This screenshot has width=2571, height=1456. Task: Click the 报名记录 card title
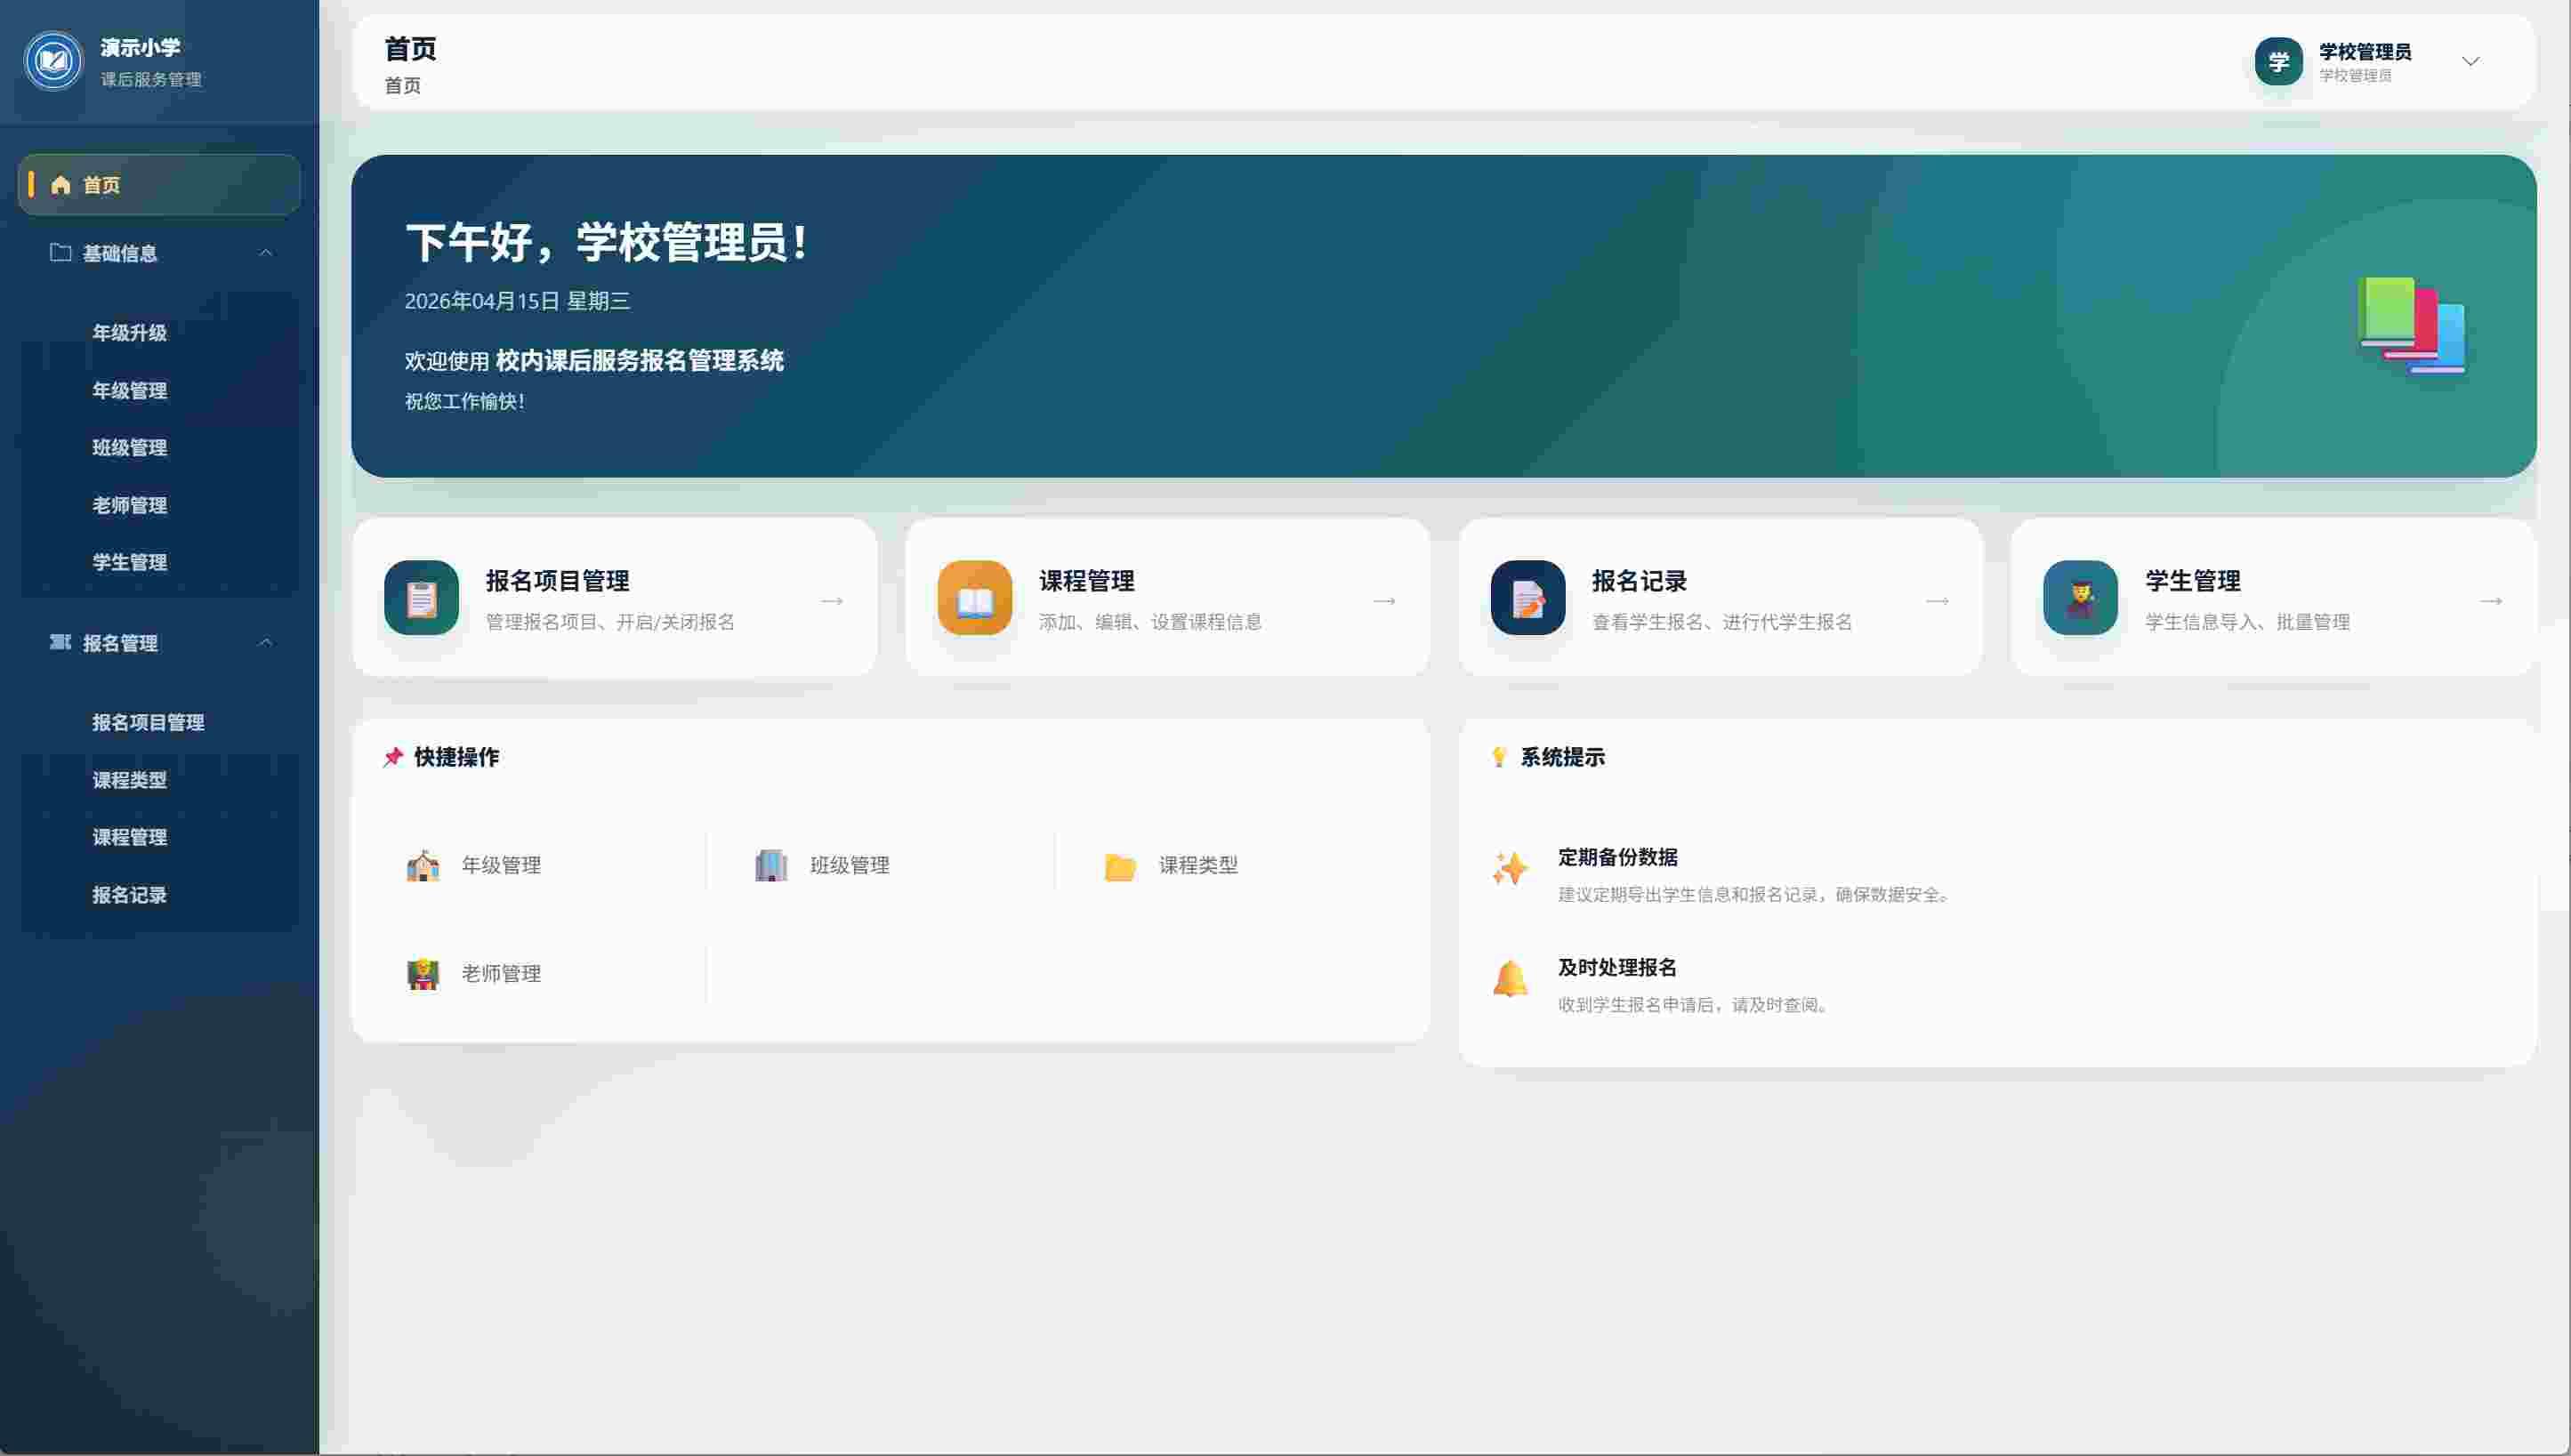click(1639, 581)
